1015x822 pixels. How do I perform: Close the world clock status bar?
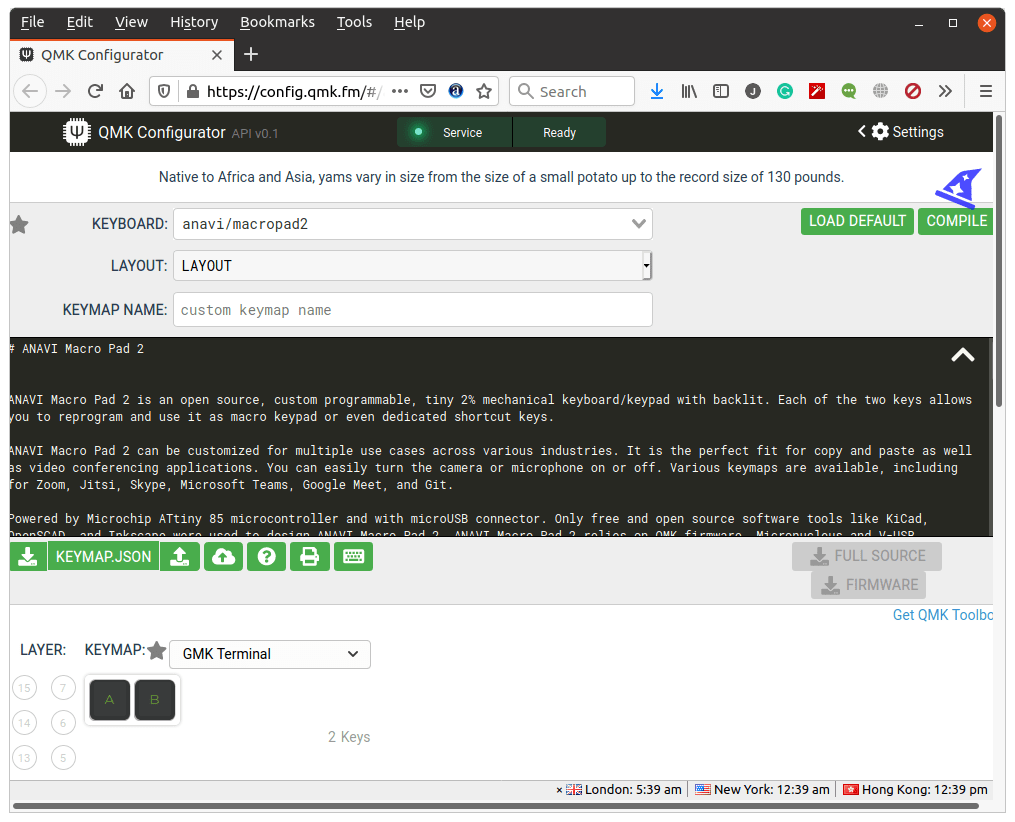tap(559, 790)
